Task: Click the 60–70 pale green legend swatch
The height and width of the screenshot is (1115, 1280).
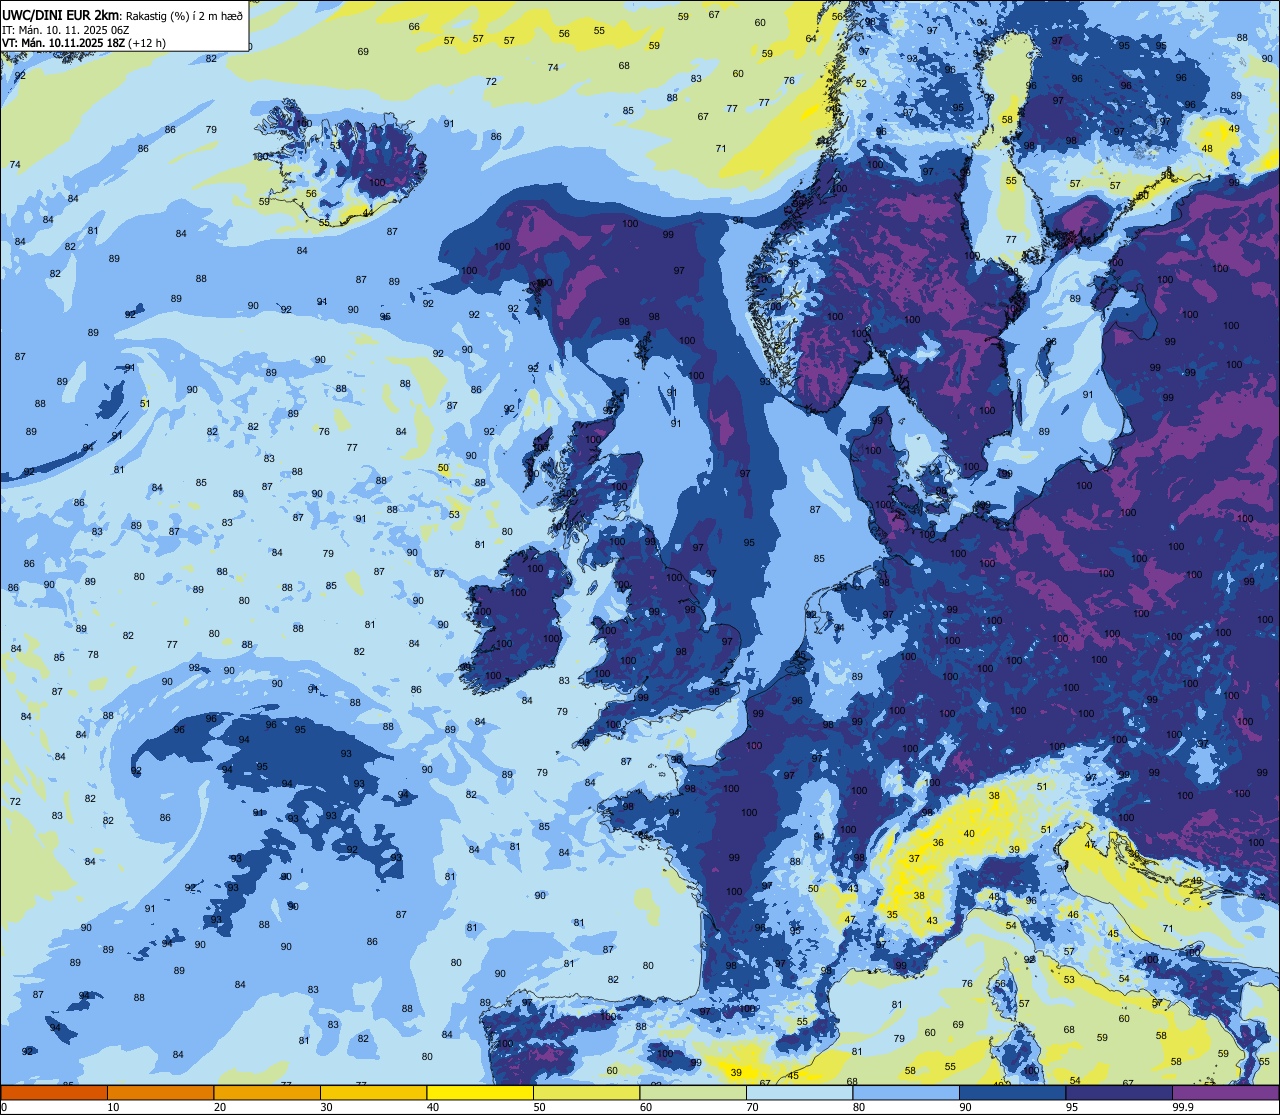Action: click(x=693, y=1092)
